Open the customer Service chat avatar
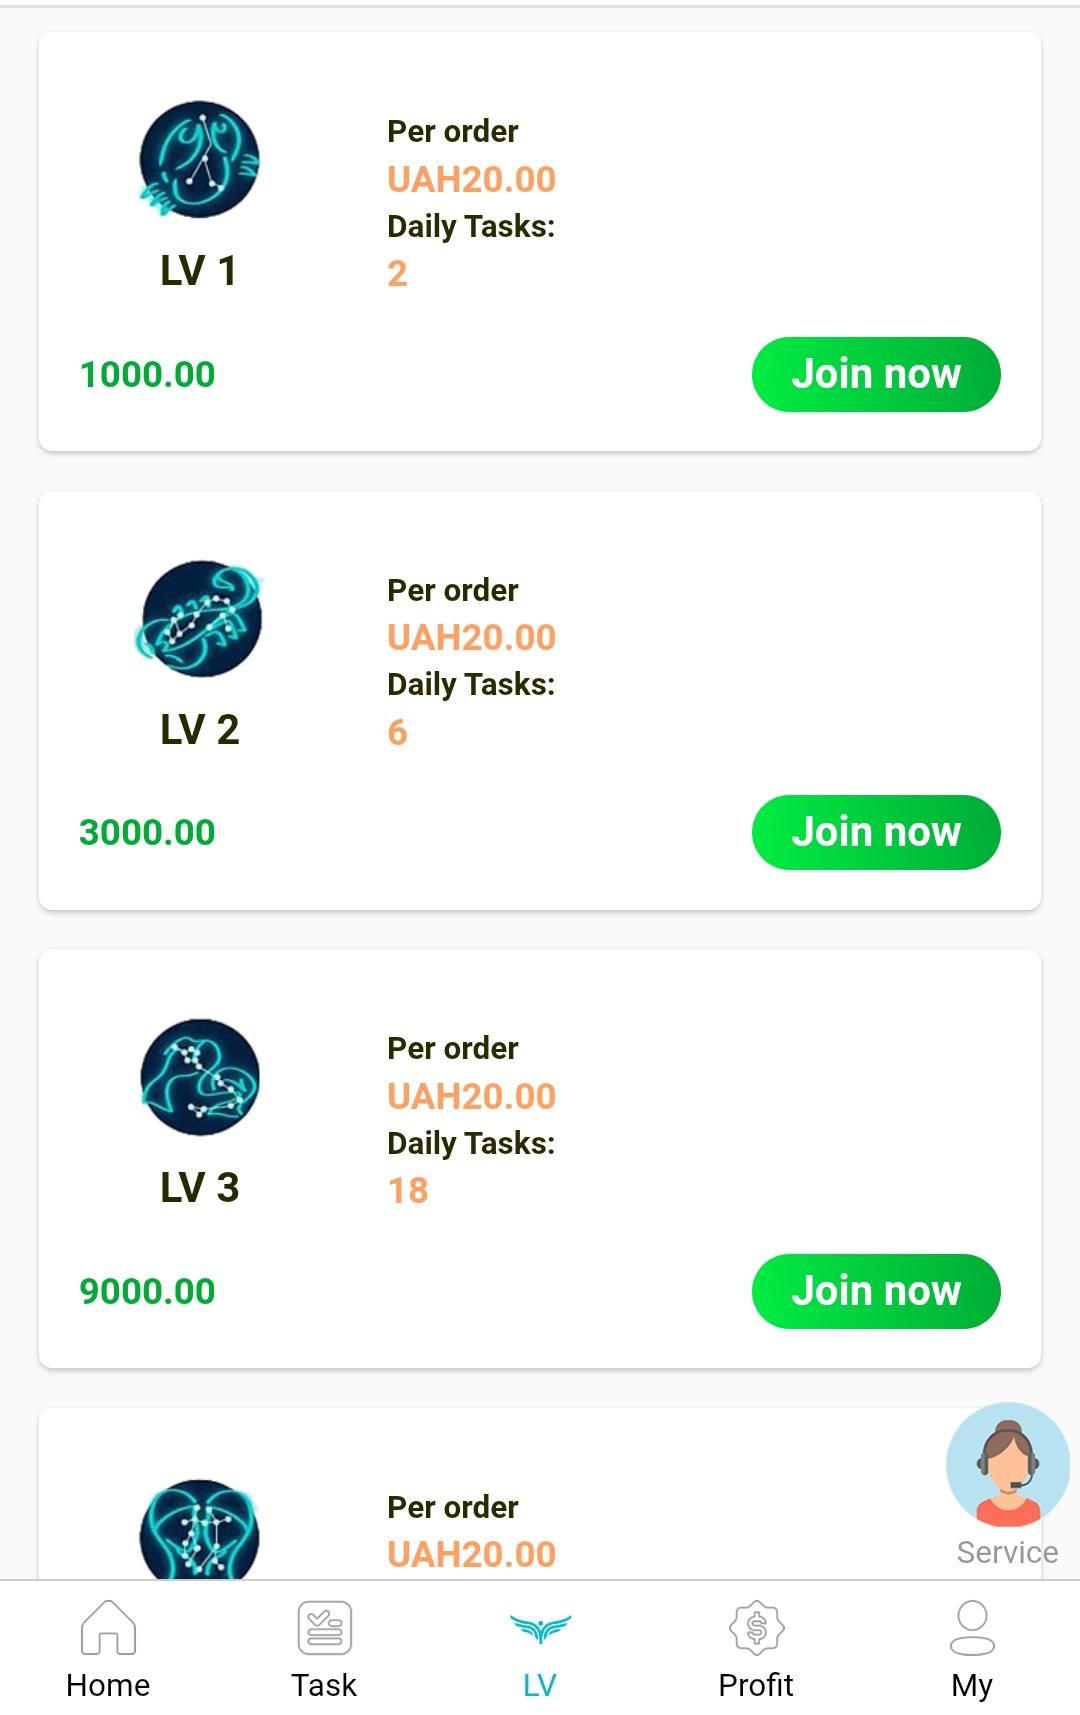 [x=1007, y=1466]
